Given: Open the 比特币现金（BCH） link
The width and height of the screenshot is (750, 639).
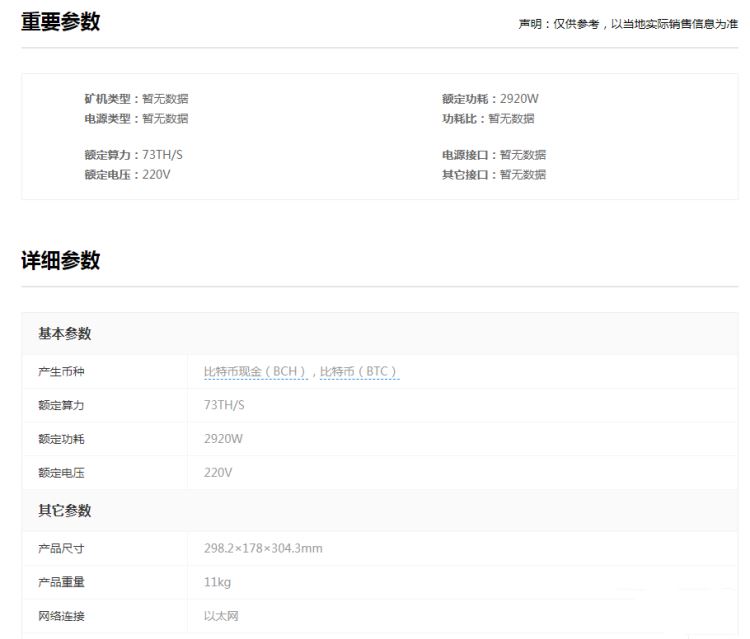Looking at the screenshot, I should click(x=256, y=372).
